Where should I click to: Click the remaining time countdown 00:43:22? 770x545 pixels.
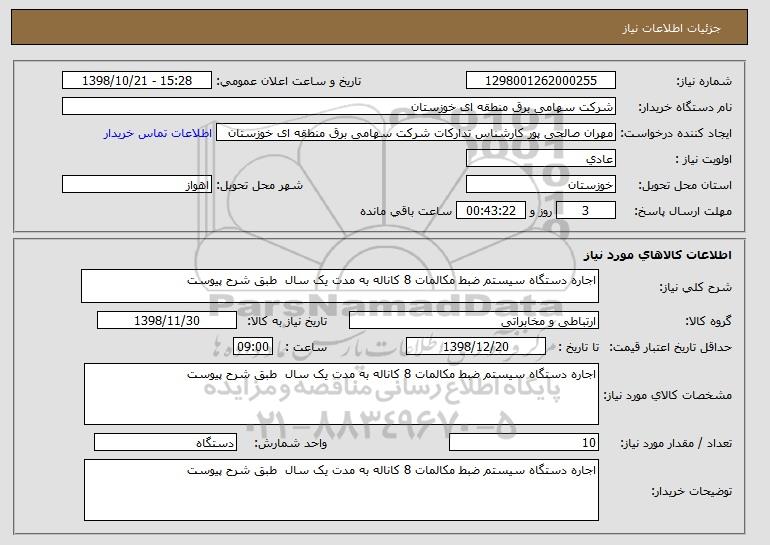(490, 211)
